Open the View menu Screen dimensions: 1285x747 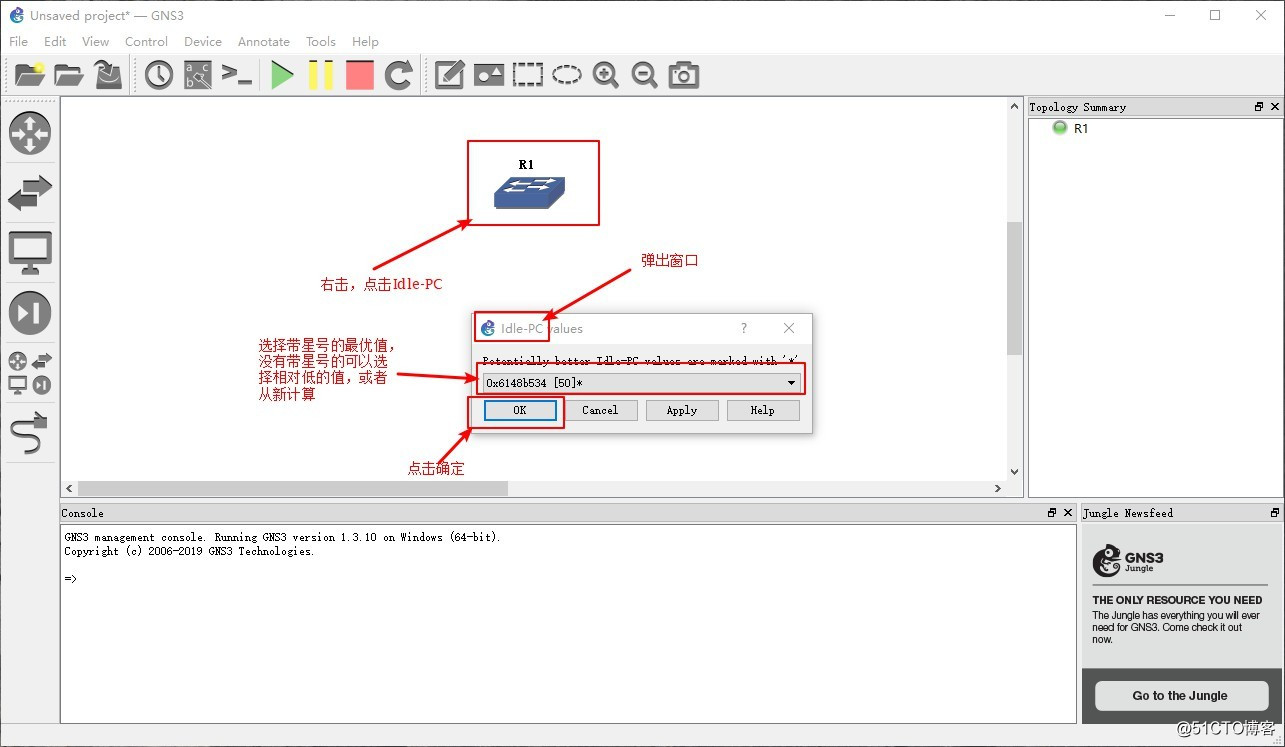pos(96,42)
